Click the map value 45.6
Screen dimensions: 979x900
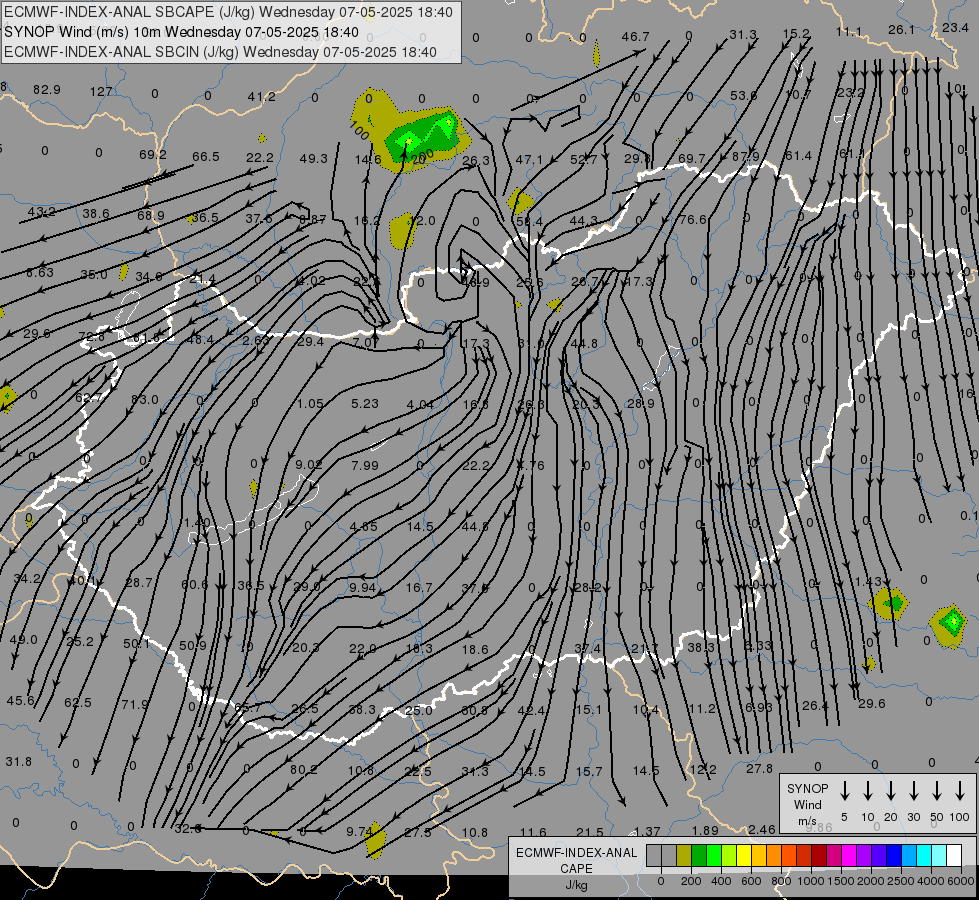point(21,701)
